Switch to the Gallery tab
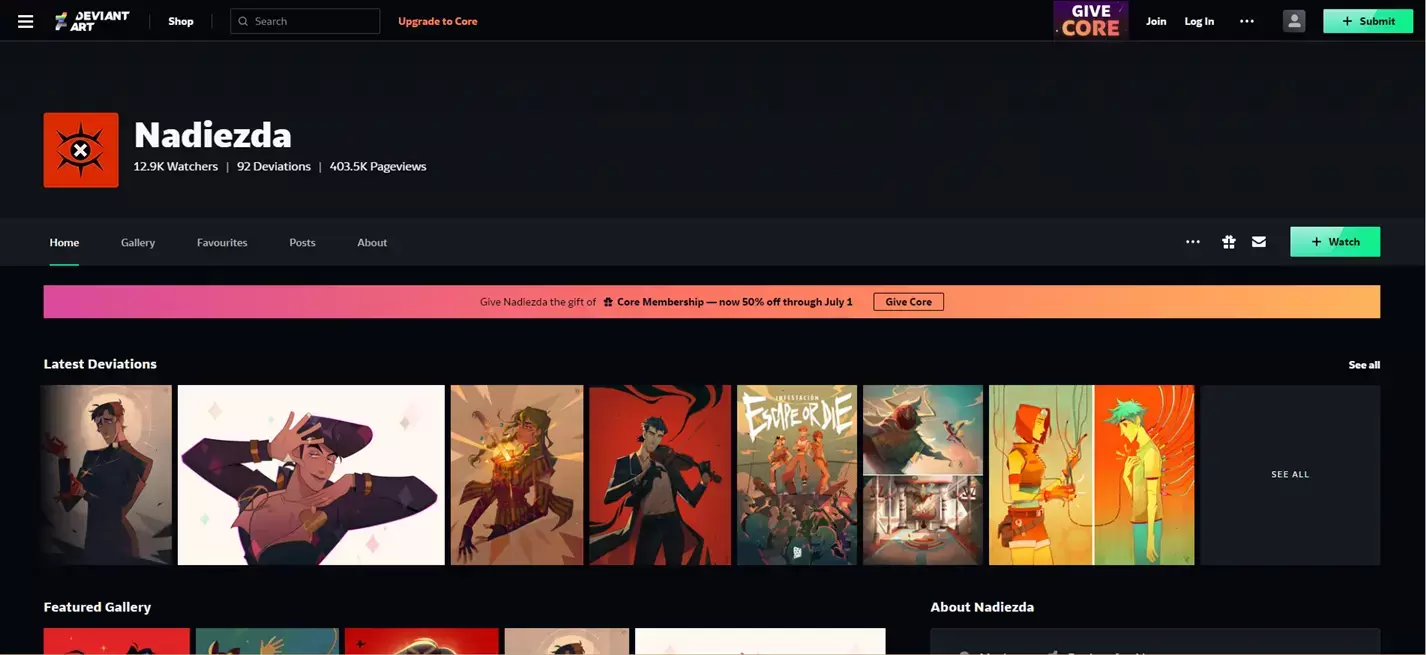 tap(138, 242)
